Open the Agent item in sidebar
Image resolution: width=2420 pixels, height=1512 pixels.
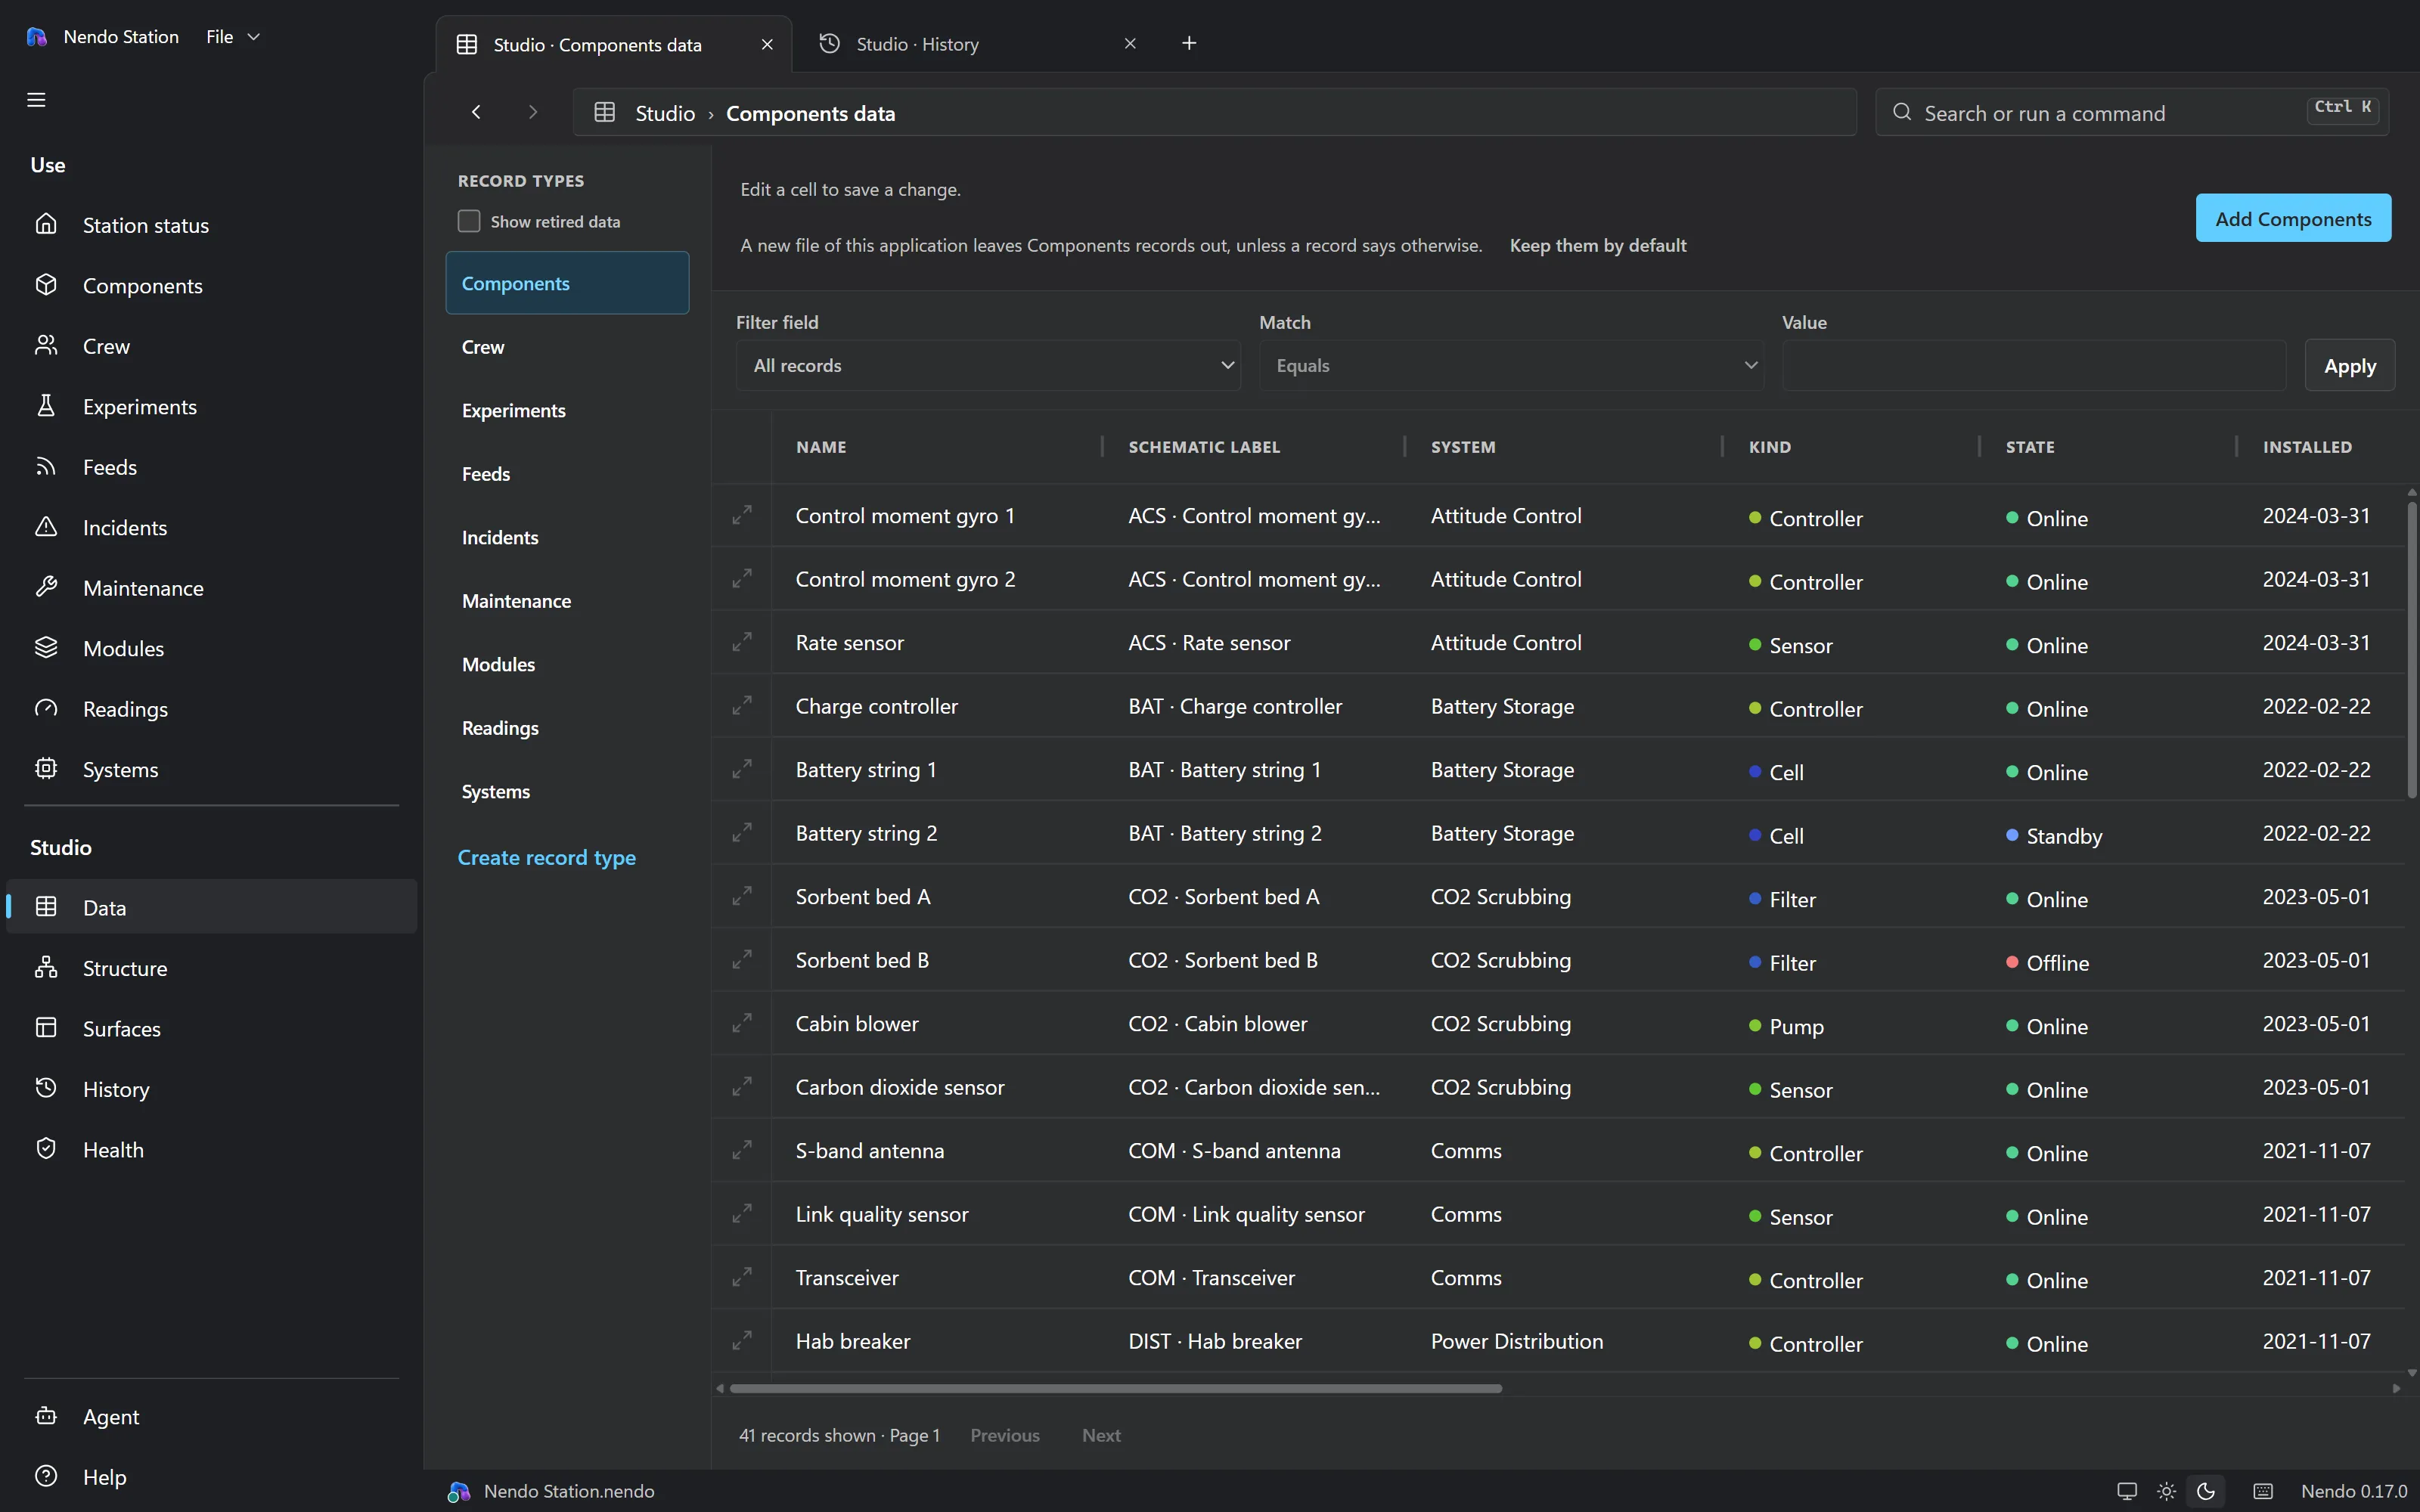(211, 1416)
